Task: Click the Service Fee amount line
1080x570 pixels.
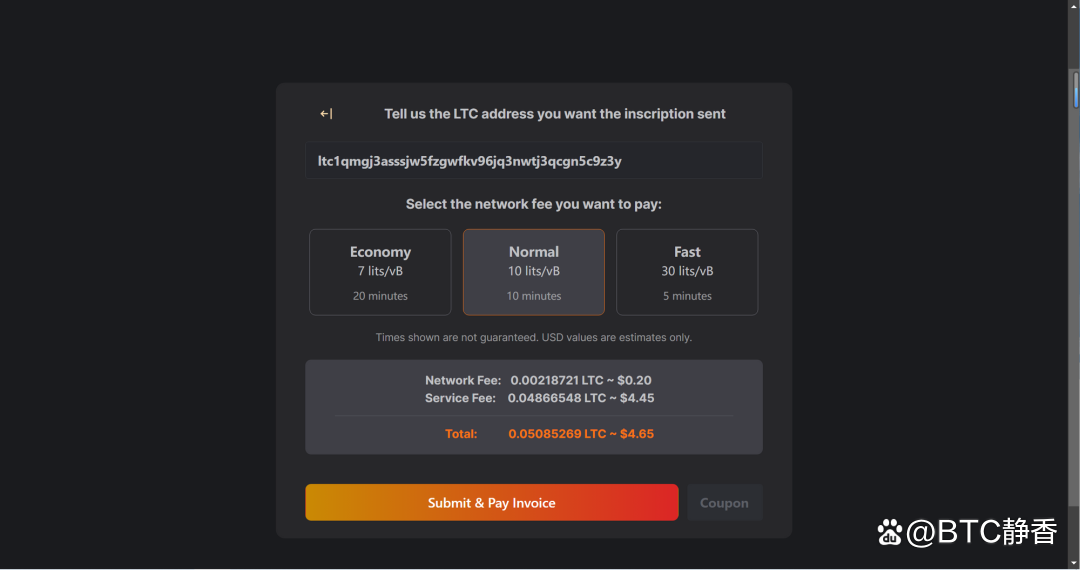Action: tap(538, 398)
